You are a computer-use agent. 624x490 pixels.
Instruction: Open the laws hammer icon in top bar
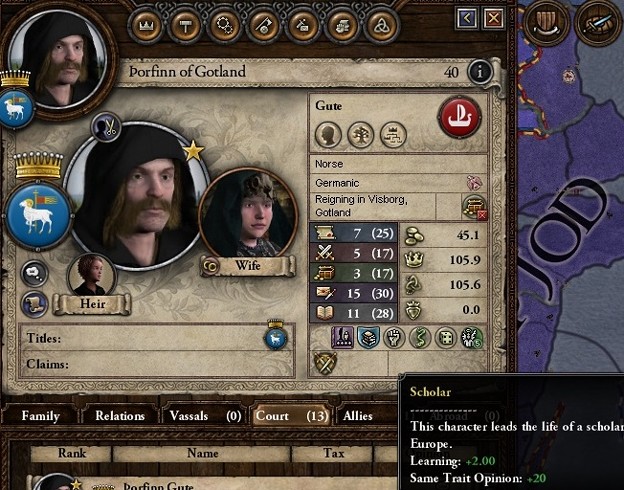pos(185,26)
